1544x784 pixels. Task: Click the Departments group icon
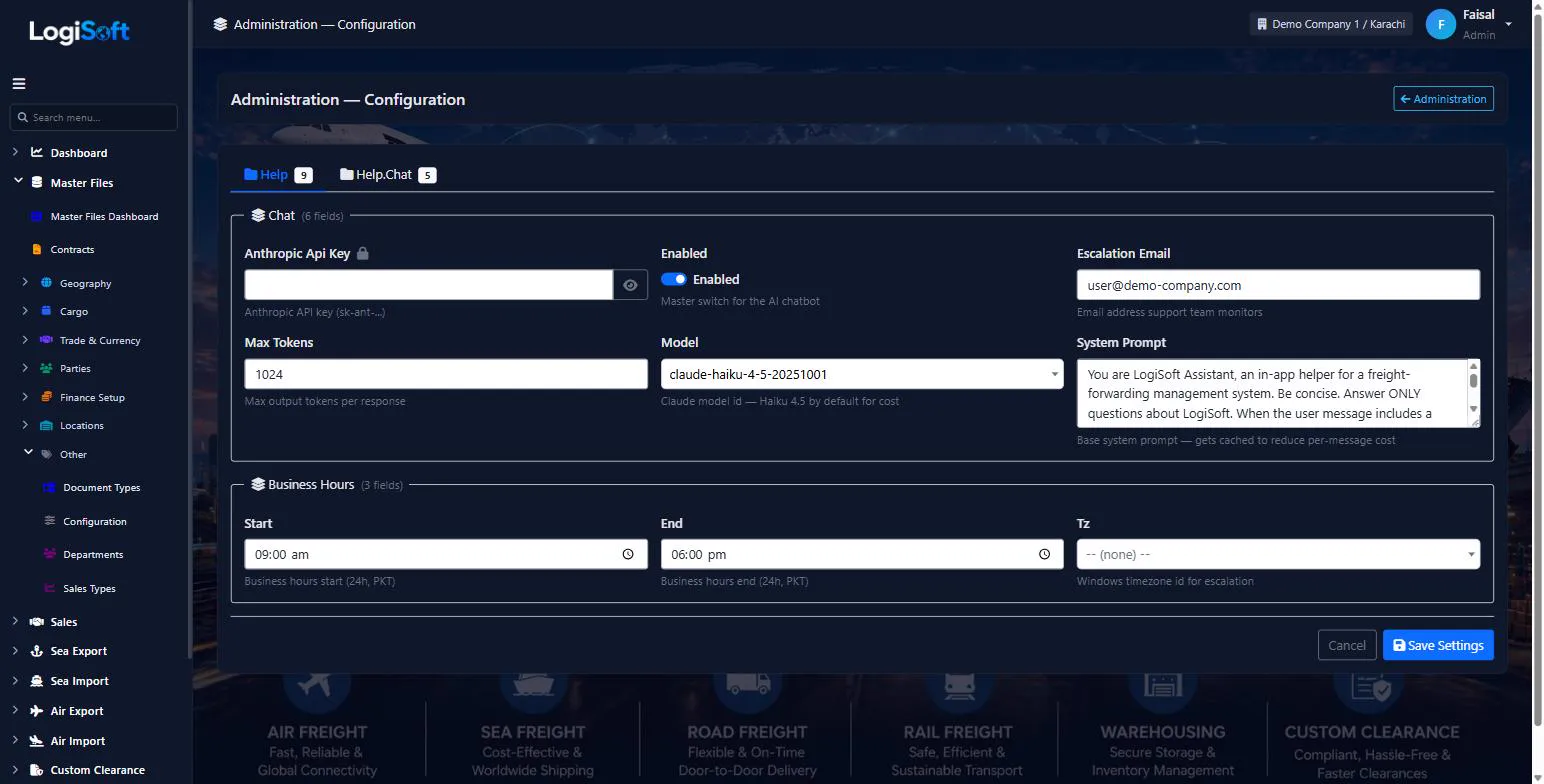coord(50,554)
